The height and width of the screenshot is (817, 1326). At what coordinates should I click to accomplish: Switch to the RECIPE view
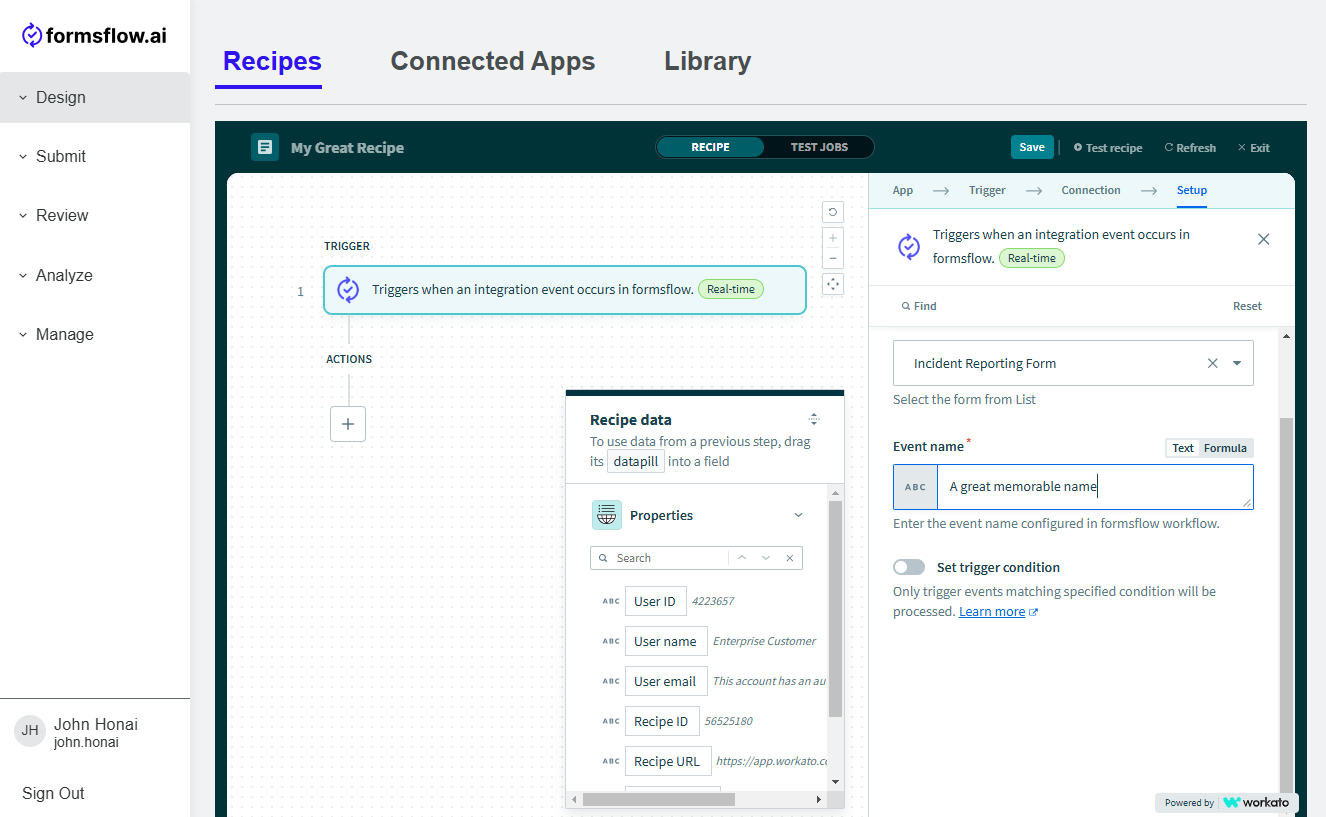click(710, 147)
